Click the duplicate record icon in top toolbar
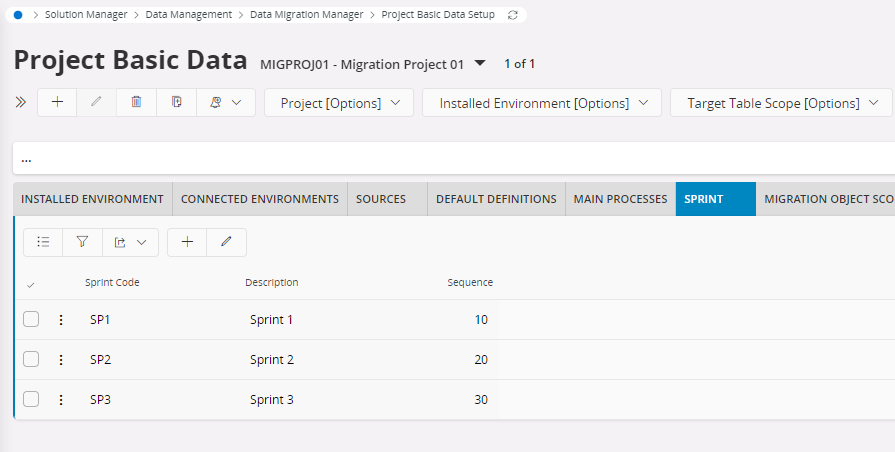This screenshot has height=452, width=895. click(177, 103)
